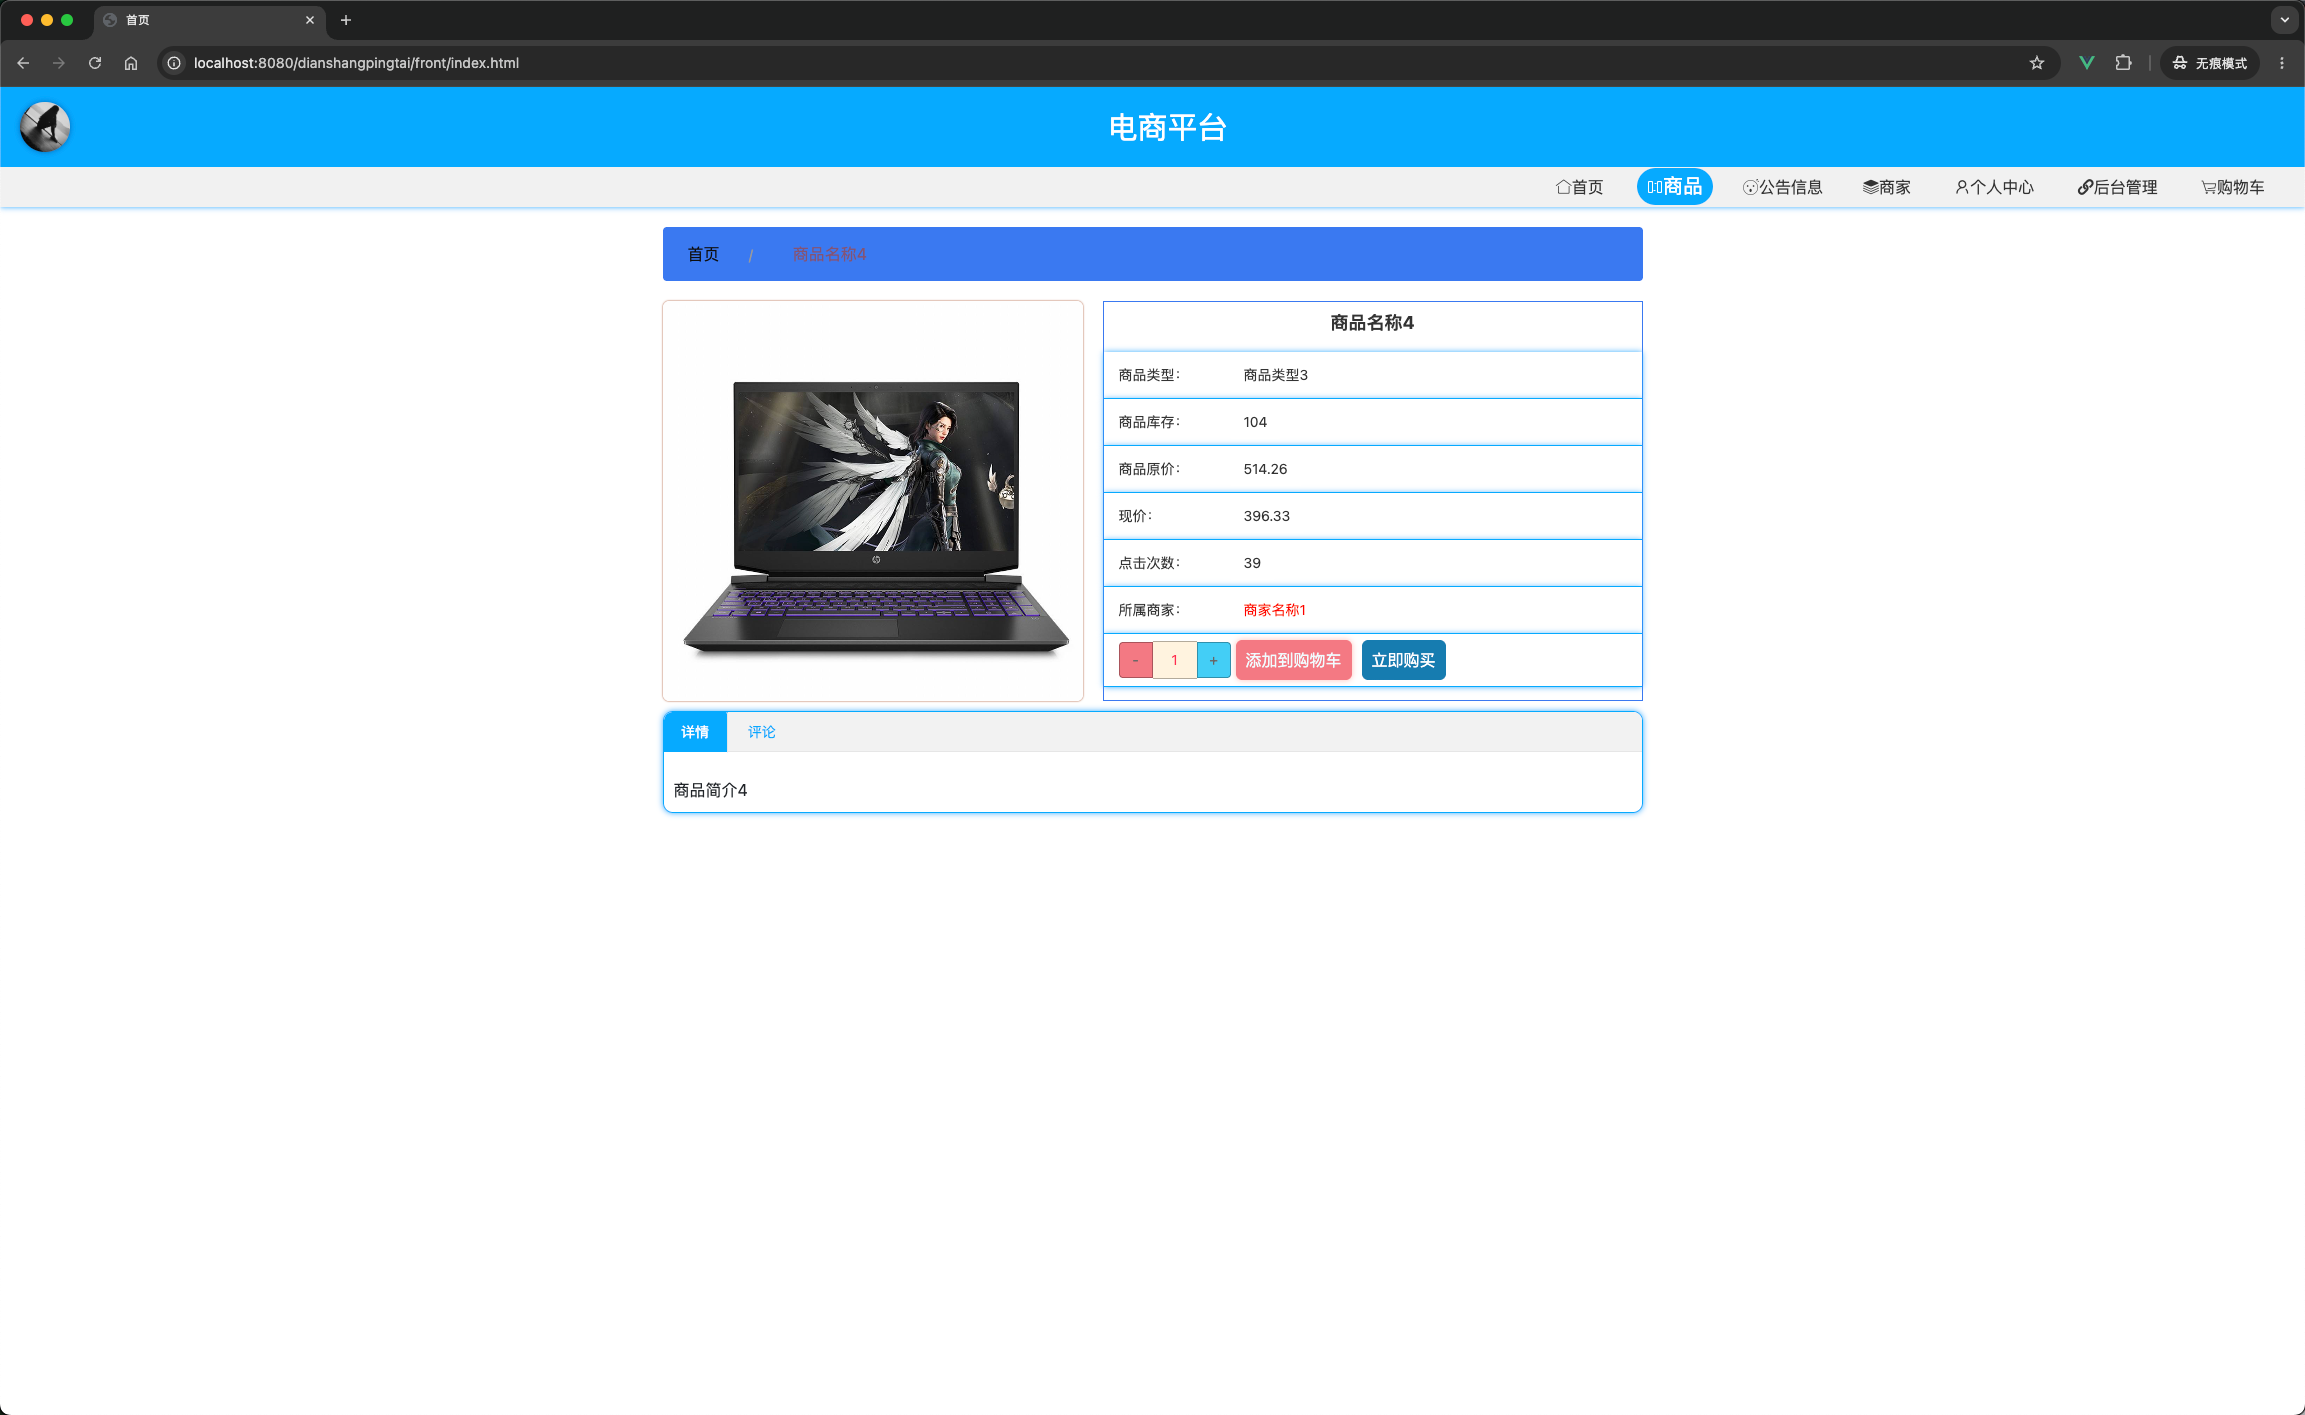Close the 首页 browser tab
The height and width of the screenshot is (1415, 2305).
tap(310, 20)
